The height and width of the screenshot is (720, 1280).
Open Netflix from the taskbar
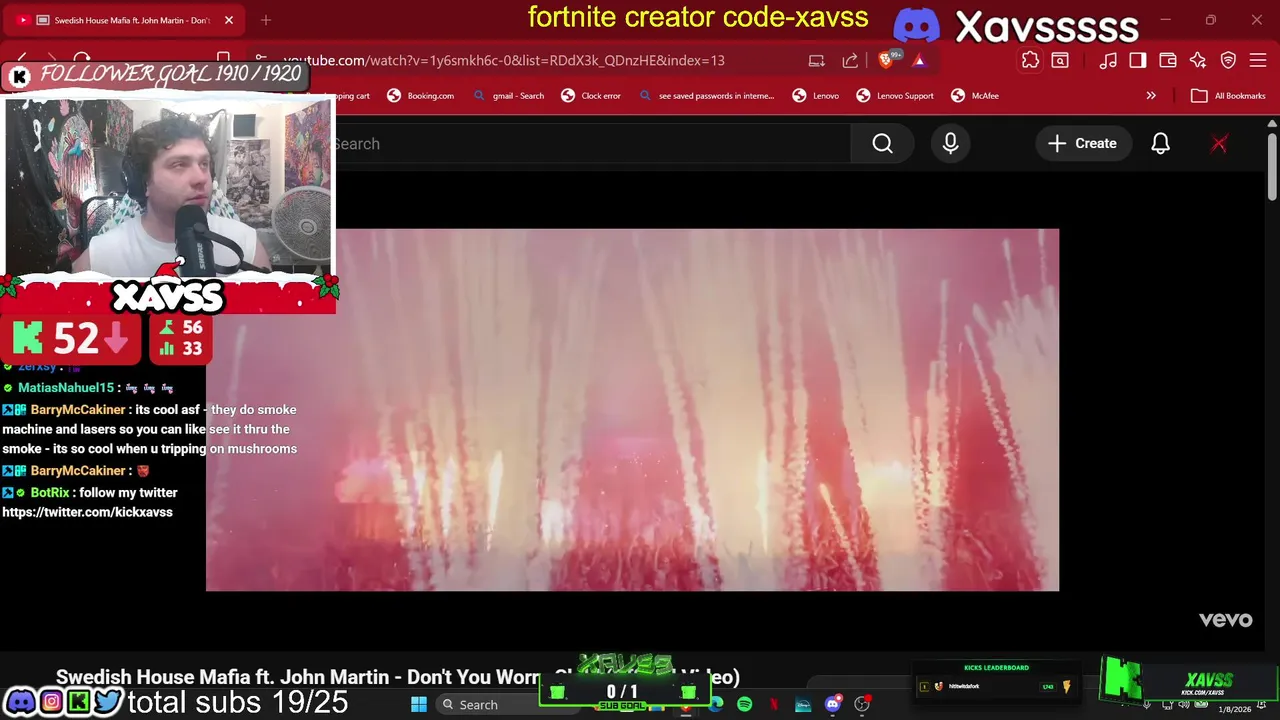point(773,705)
